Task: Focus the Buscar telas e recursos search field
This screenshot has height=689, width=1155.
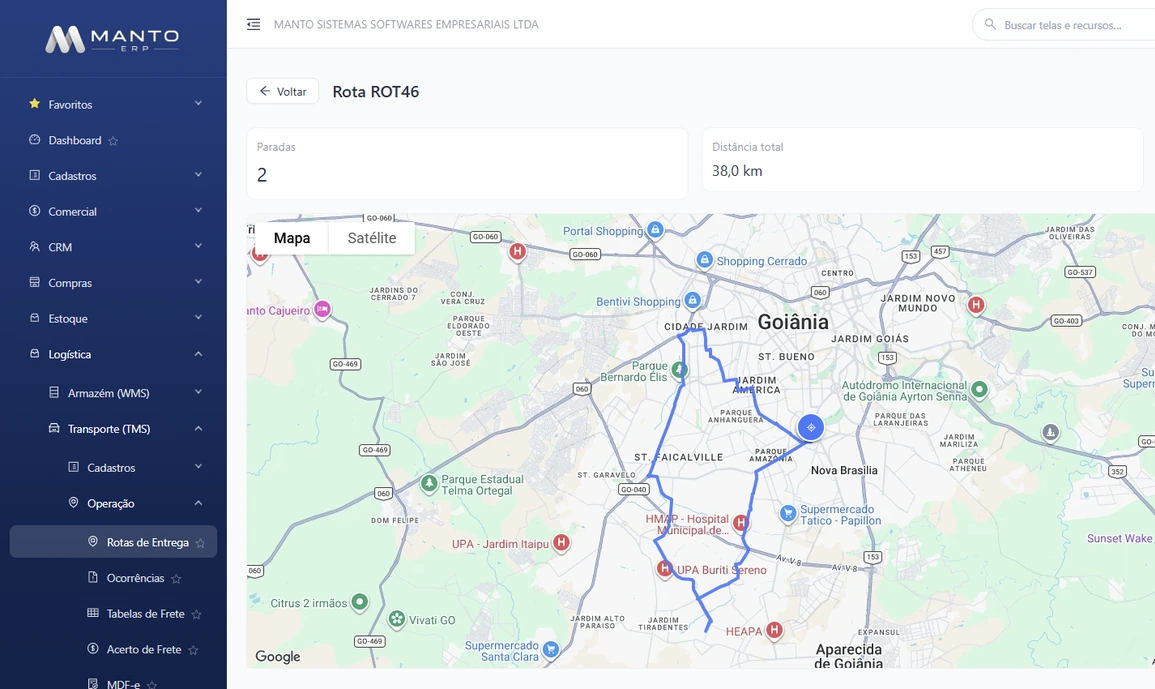Action: coord(1064,24)
